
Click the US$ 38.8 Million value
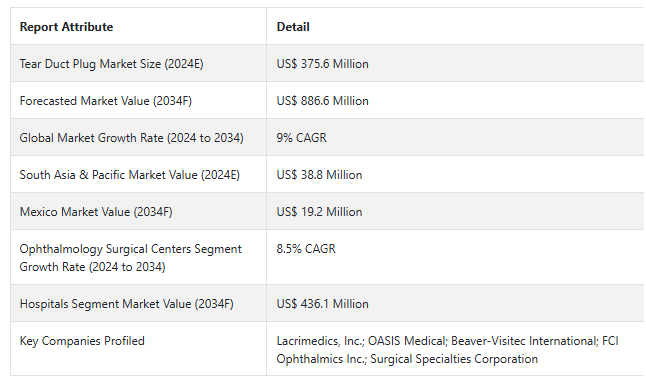pos(319,175)
